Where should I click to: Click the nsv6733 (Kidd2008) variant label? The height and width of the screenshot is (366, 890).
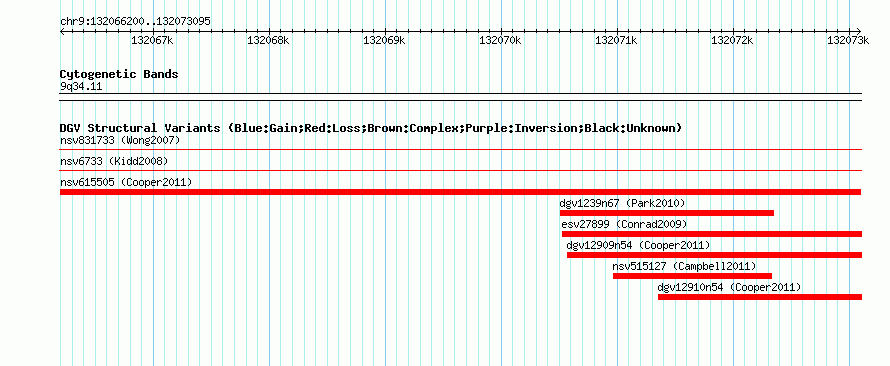114,162
